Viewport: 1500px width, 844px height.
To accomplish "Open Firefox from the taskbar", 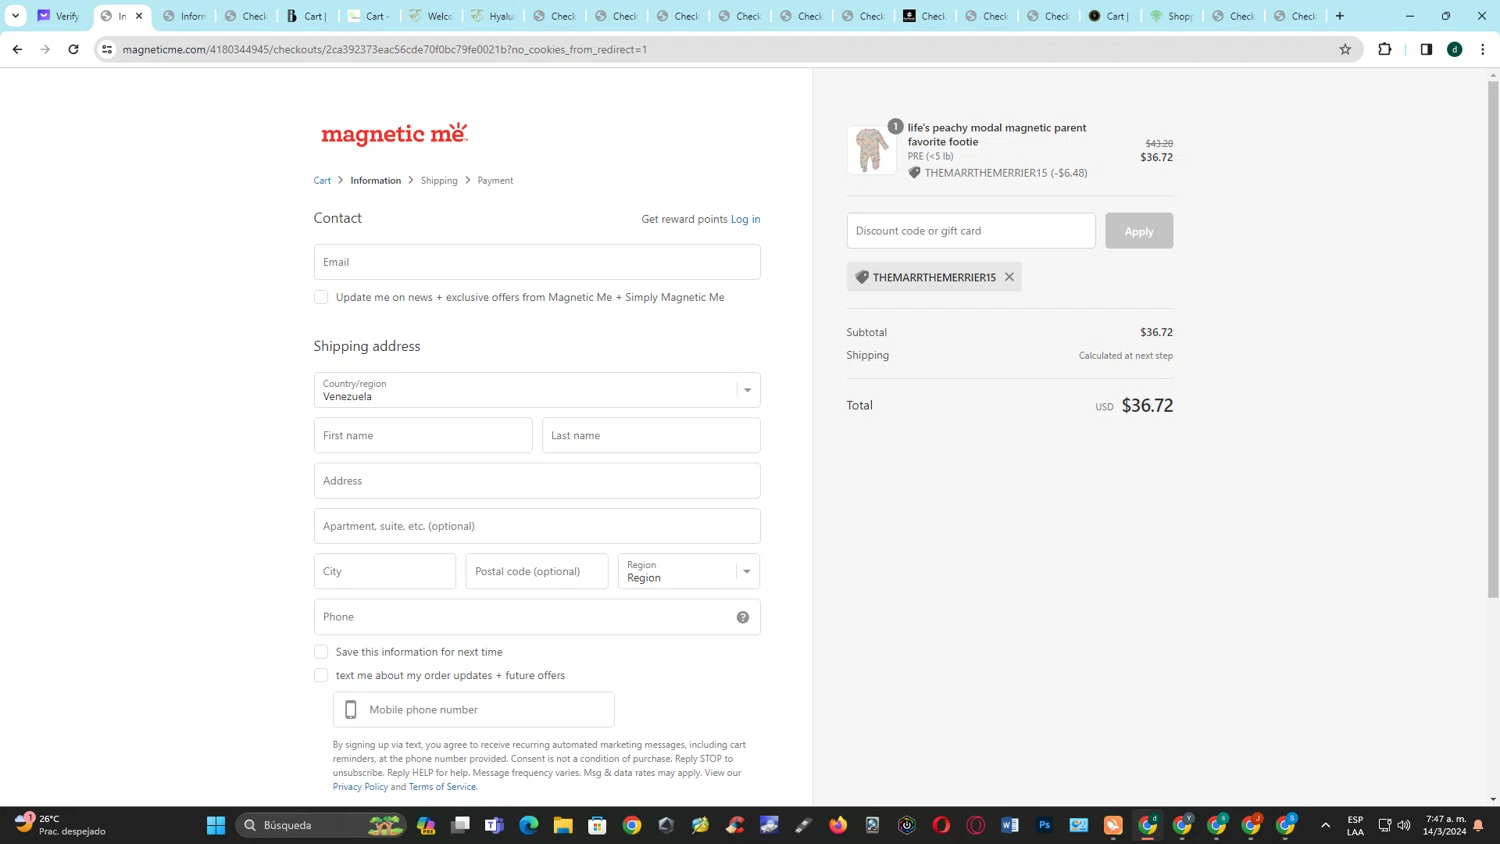I will point(838,825).
